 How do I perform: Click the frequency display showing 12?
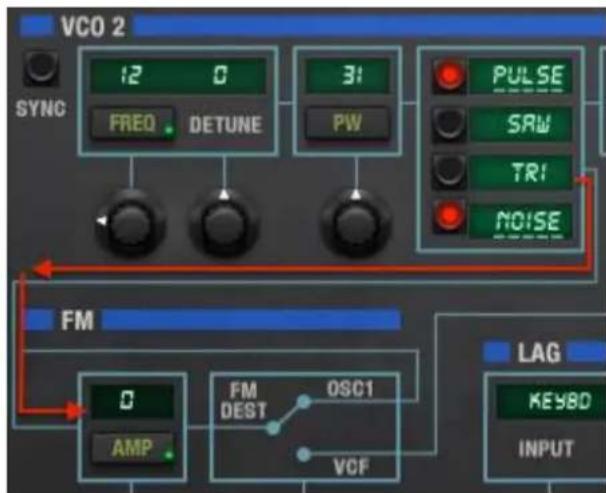tap(131, 75)
